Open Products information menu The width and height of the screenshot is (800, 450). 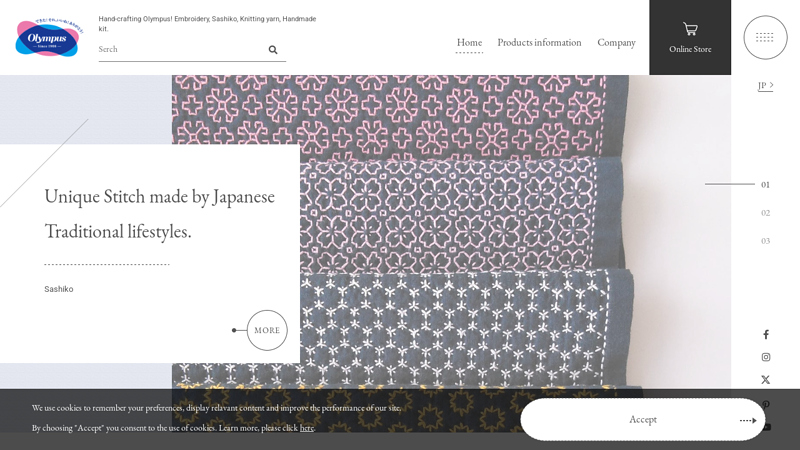click(539, 43)
